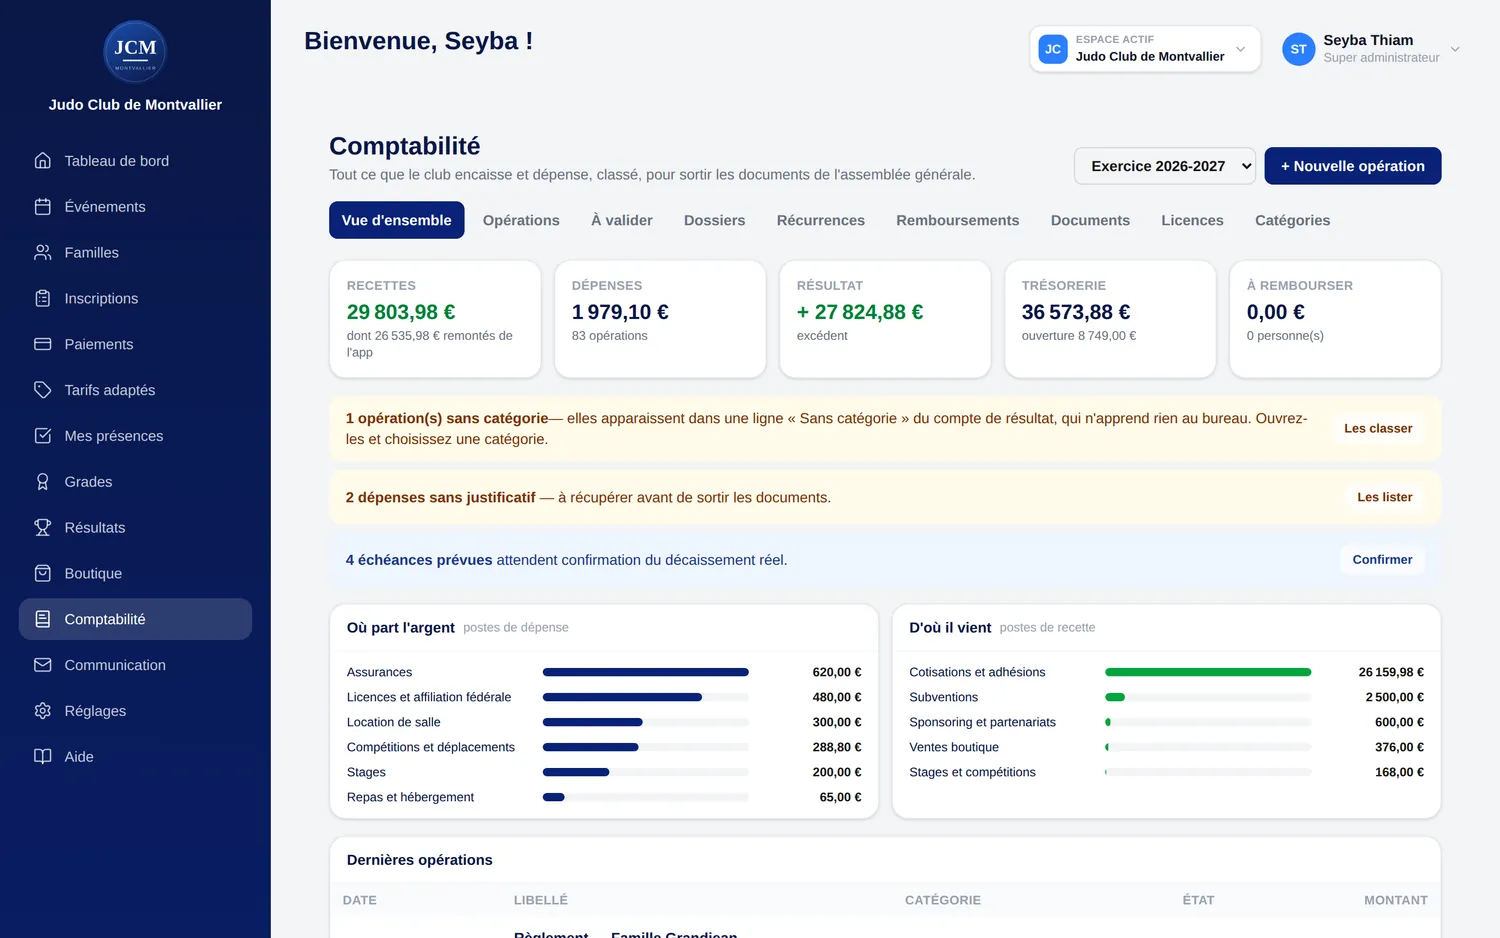This screenshot has width=1500, height=938.
Task: Select the Tarifs adaptés tag icon
Action: [42, 390]
